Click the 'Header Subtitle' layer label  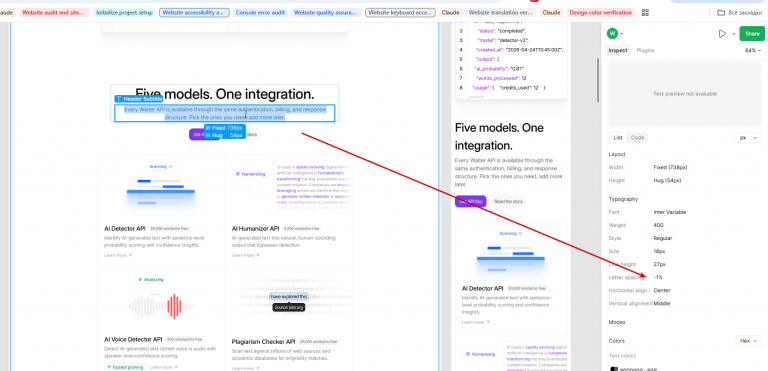click(139, 99)
